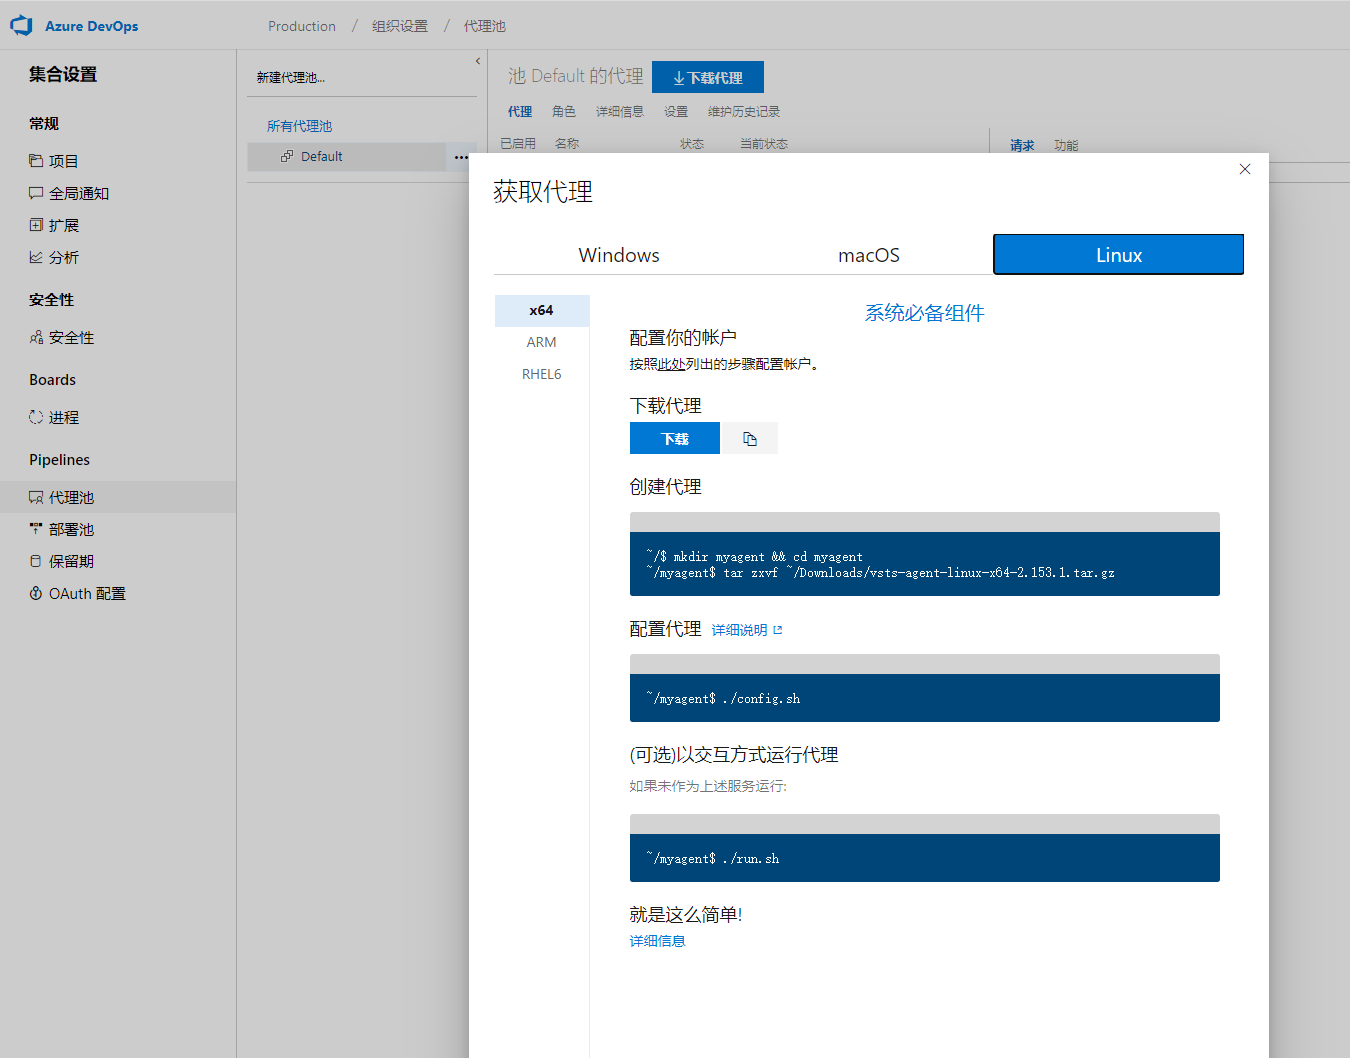Copy the agent download URL to clipboard

tap(750, 439)
